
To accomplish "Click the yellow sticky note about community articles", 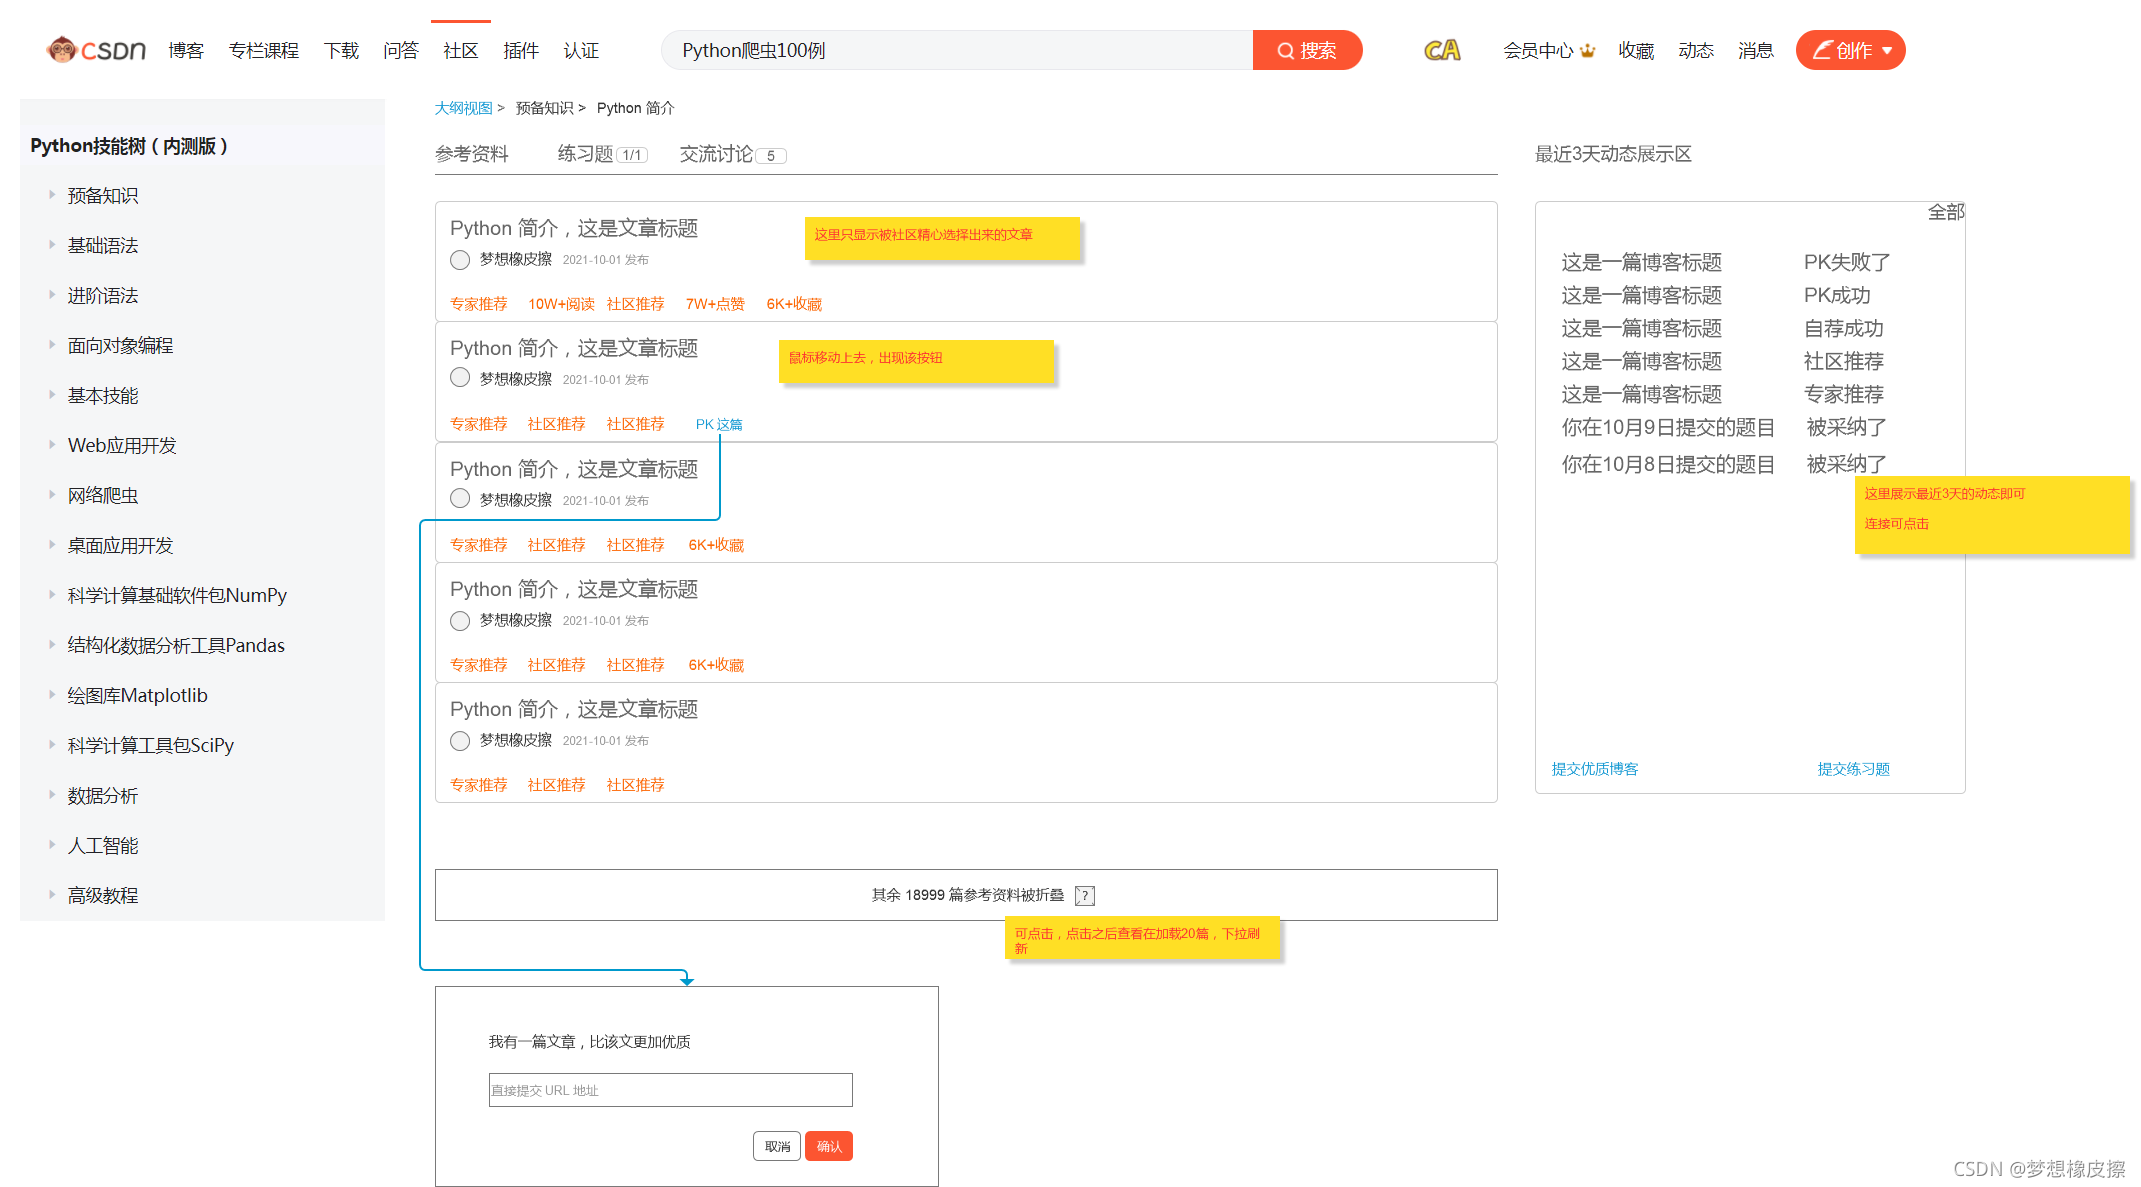I will (941, 238).
